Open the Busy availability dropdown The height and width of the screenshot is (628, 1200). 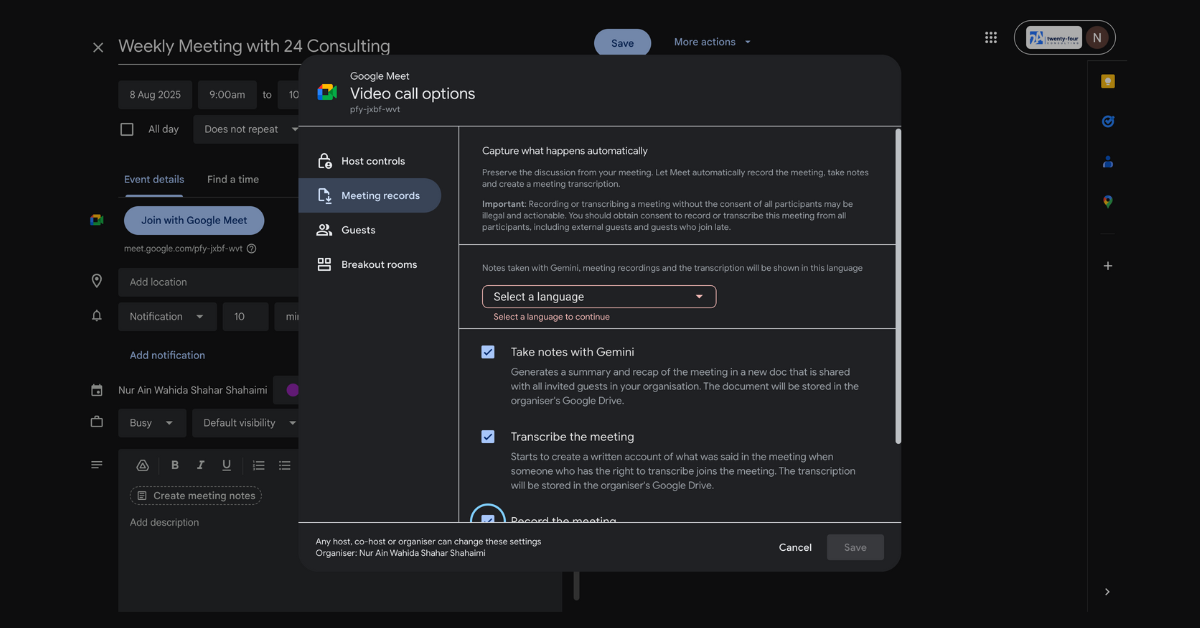point(151,423)
